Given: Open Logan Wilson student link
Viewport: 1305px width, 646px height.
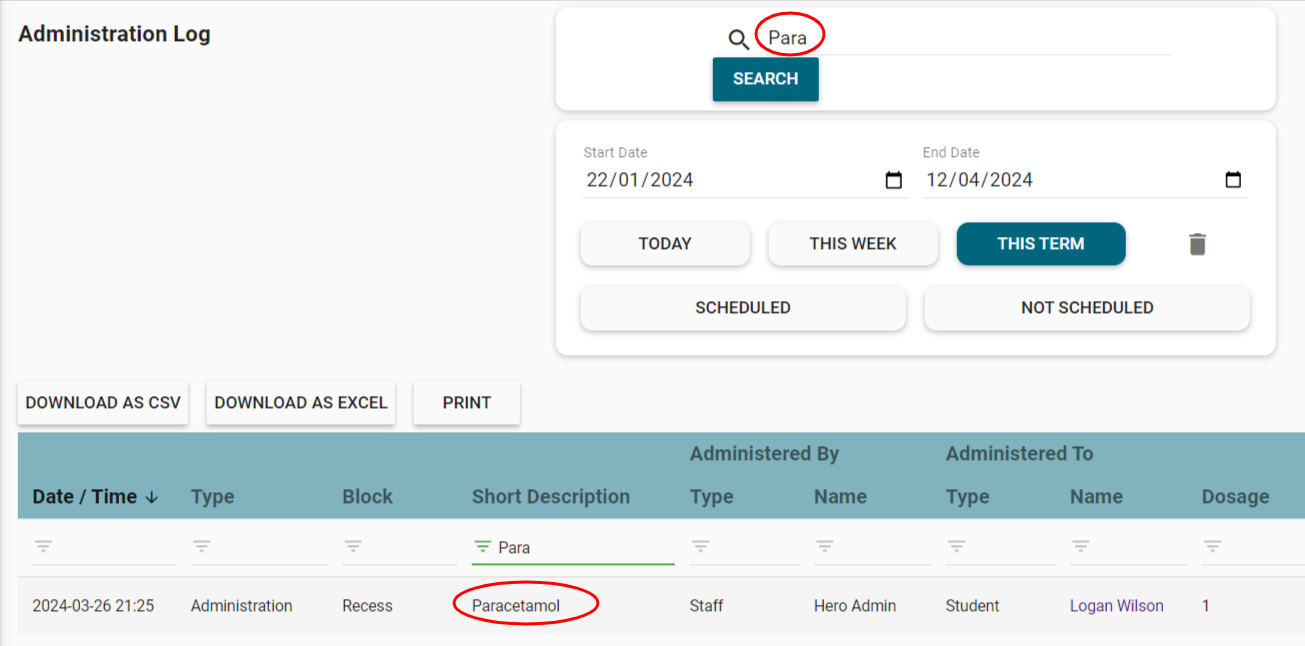Looking at the screenshot, I should point(1116,606).
